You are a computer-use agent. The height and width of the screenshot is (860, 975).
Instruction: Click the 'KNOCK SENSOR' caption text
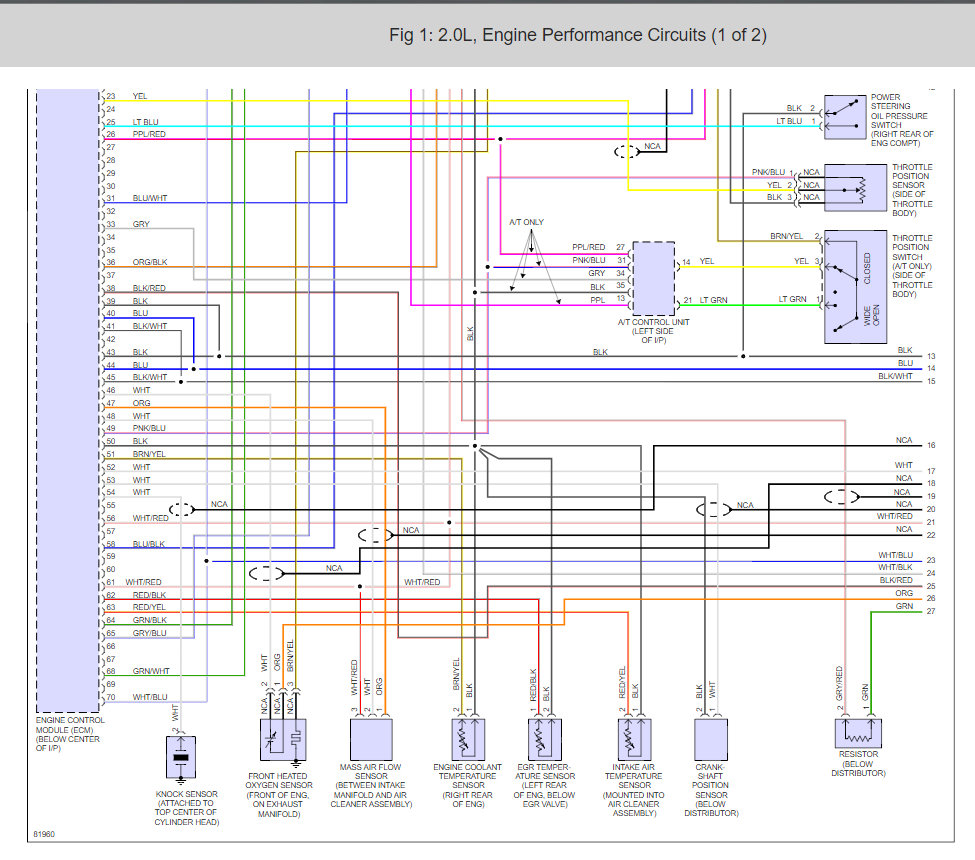tap(187, 808)
